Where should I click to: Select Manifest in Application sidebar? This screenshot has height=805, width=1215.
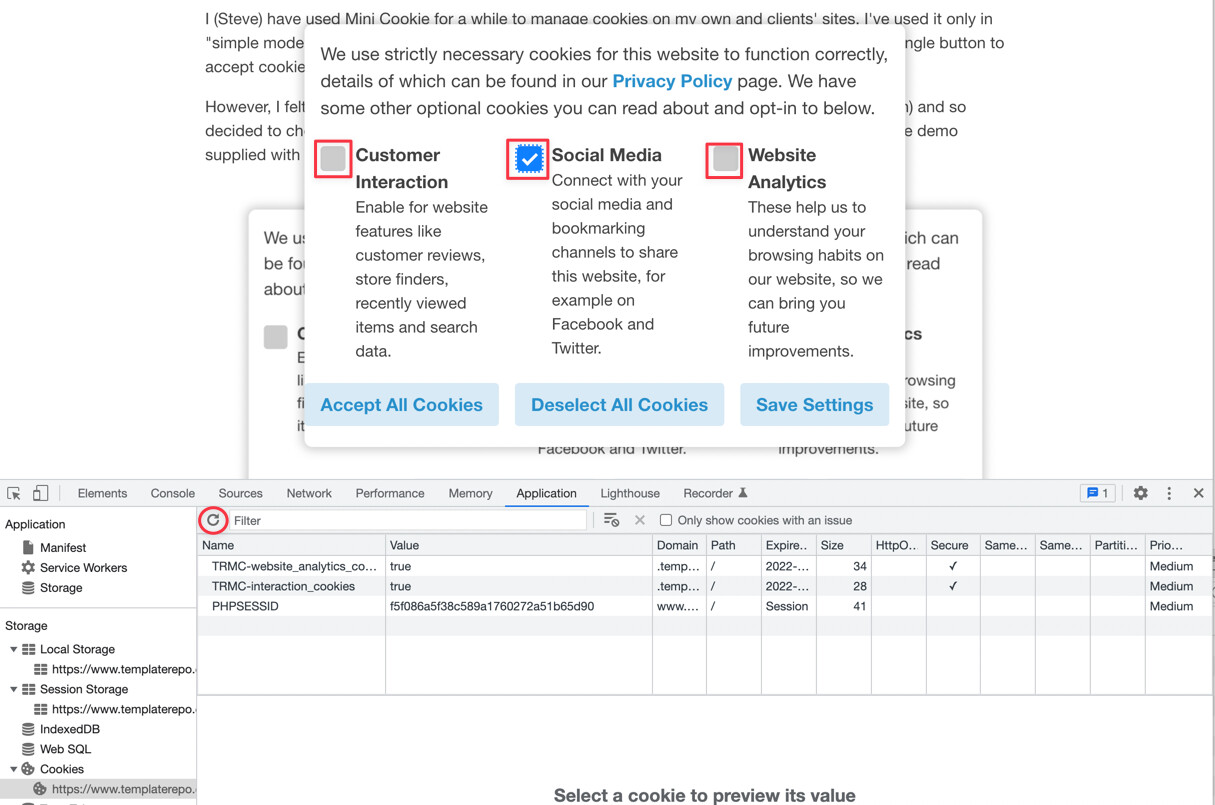63,548
